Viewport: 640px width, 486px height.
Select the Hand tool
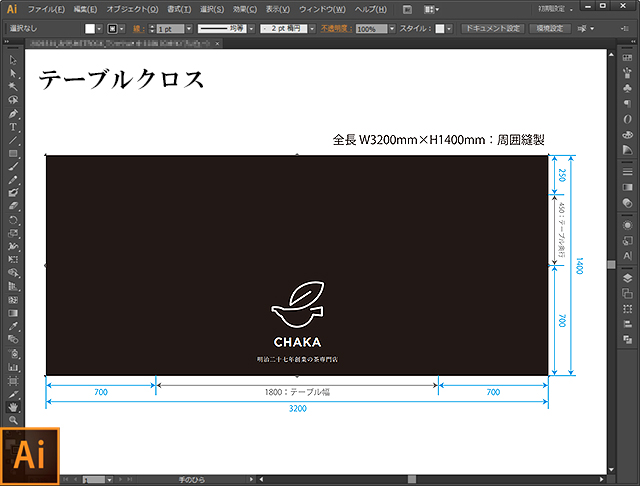pos(13,407)
